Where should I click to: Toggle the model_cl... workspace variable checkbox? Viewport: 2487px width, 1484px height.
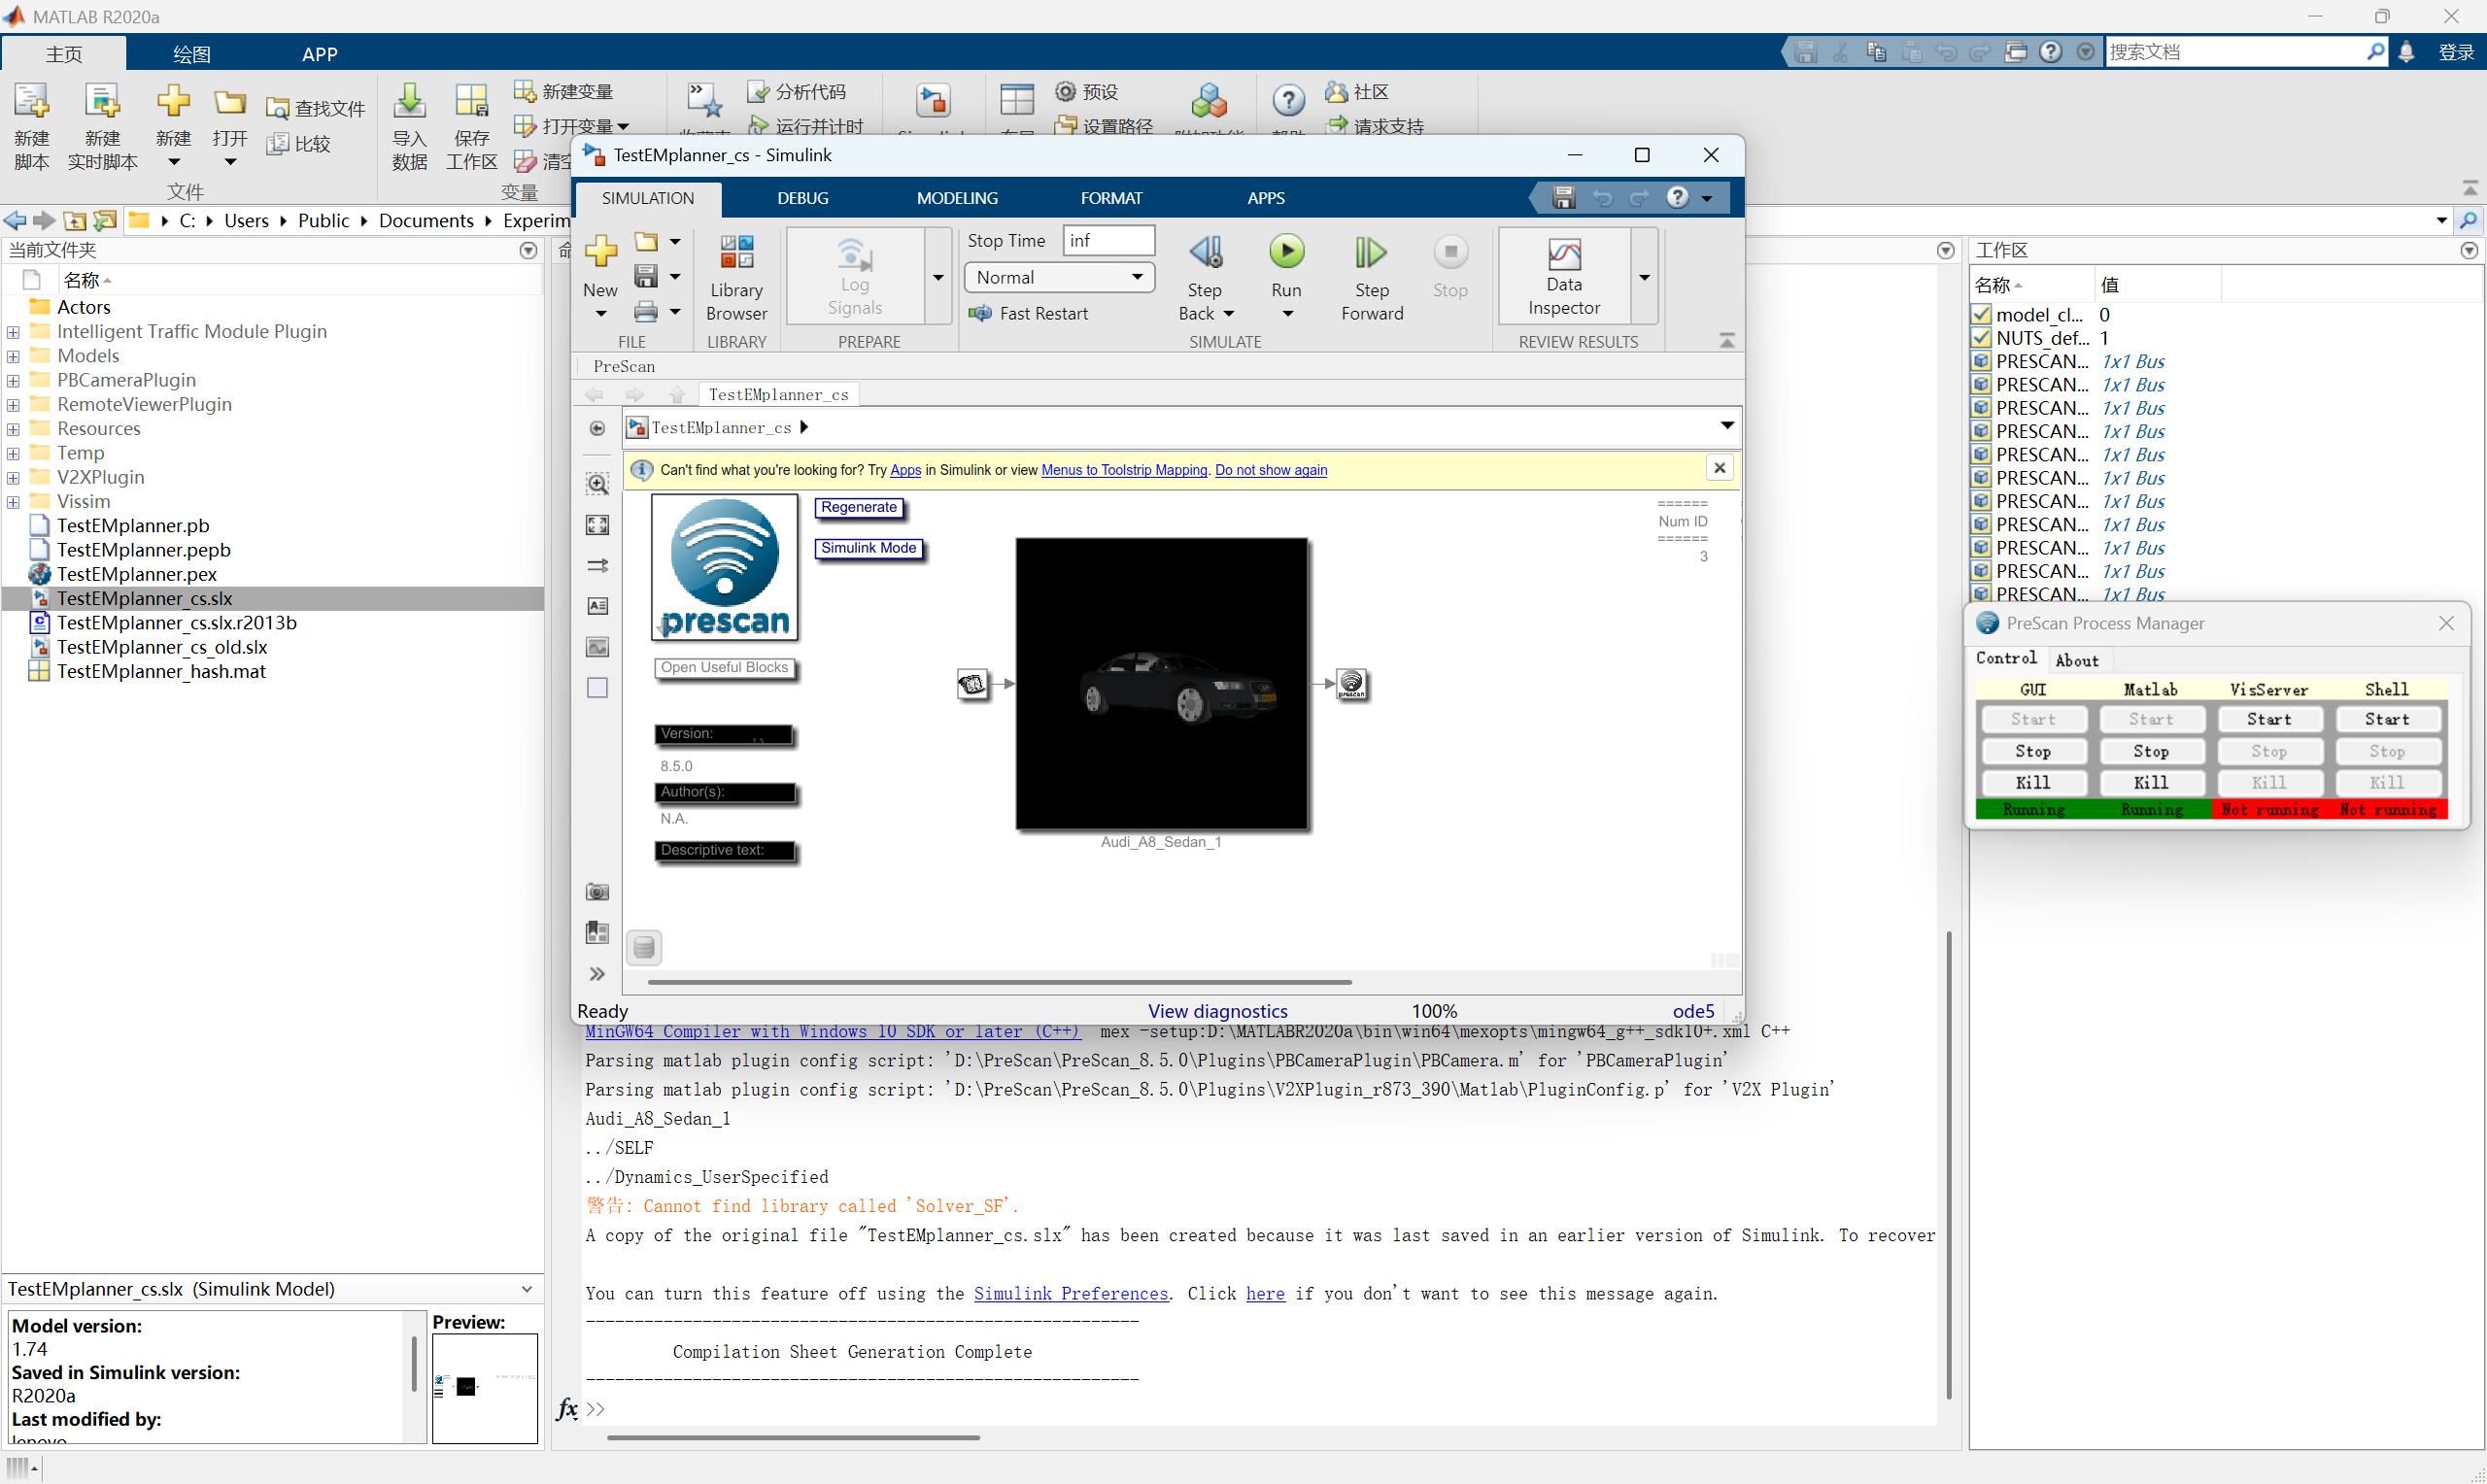pos(1981,315)
